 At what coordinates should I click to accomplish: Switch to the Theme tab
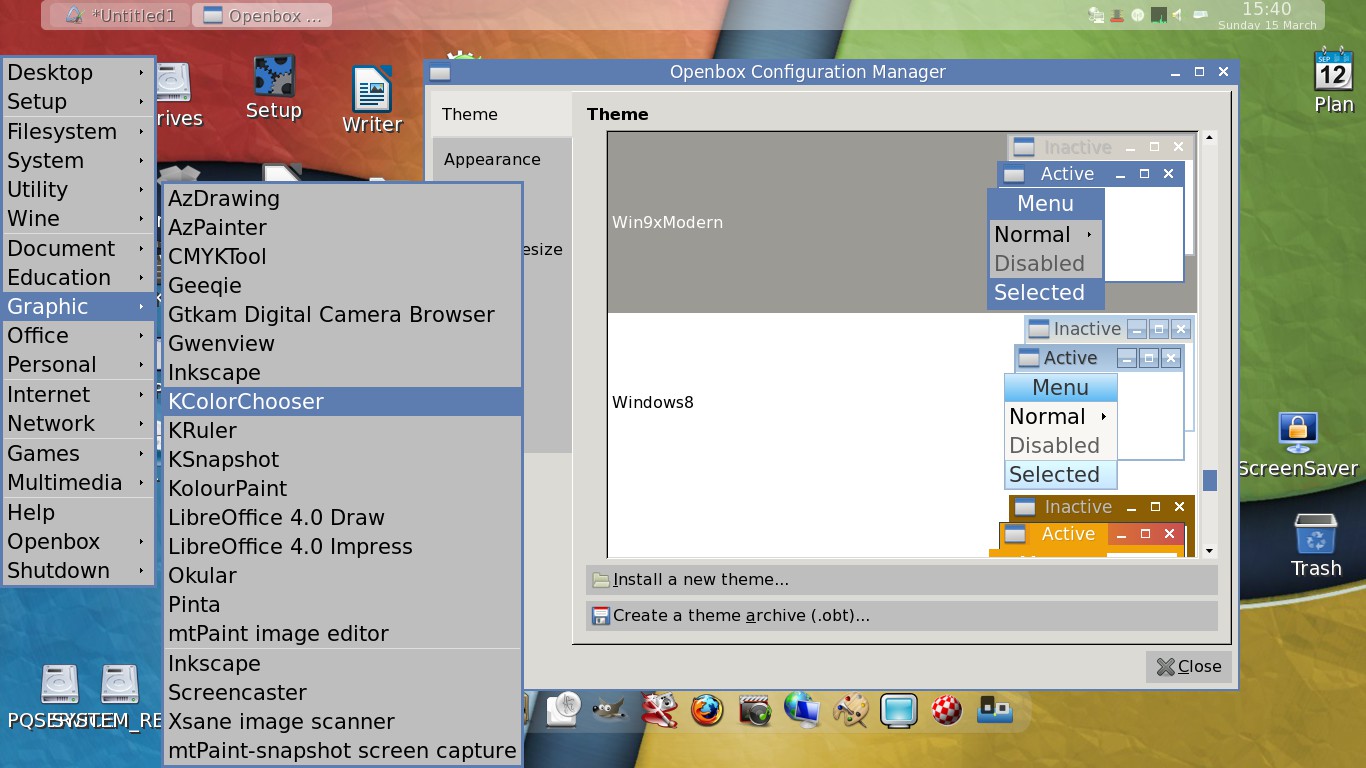click(501, 114)
